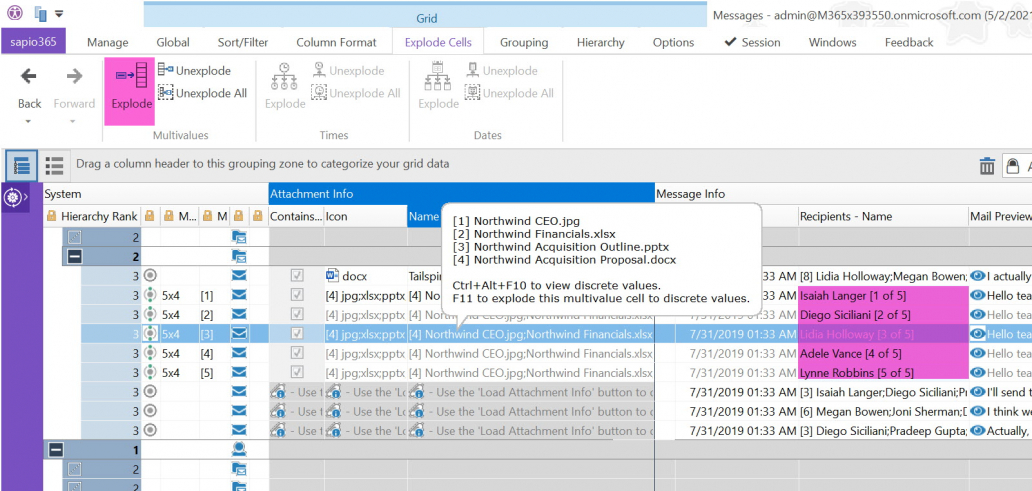Toggle the attachment checkbox in the selected [3] row
The width and height of the screenshot is (1032, 491).
(x=297, y=334)
